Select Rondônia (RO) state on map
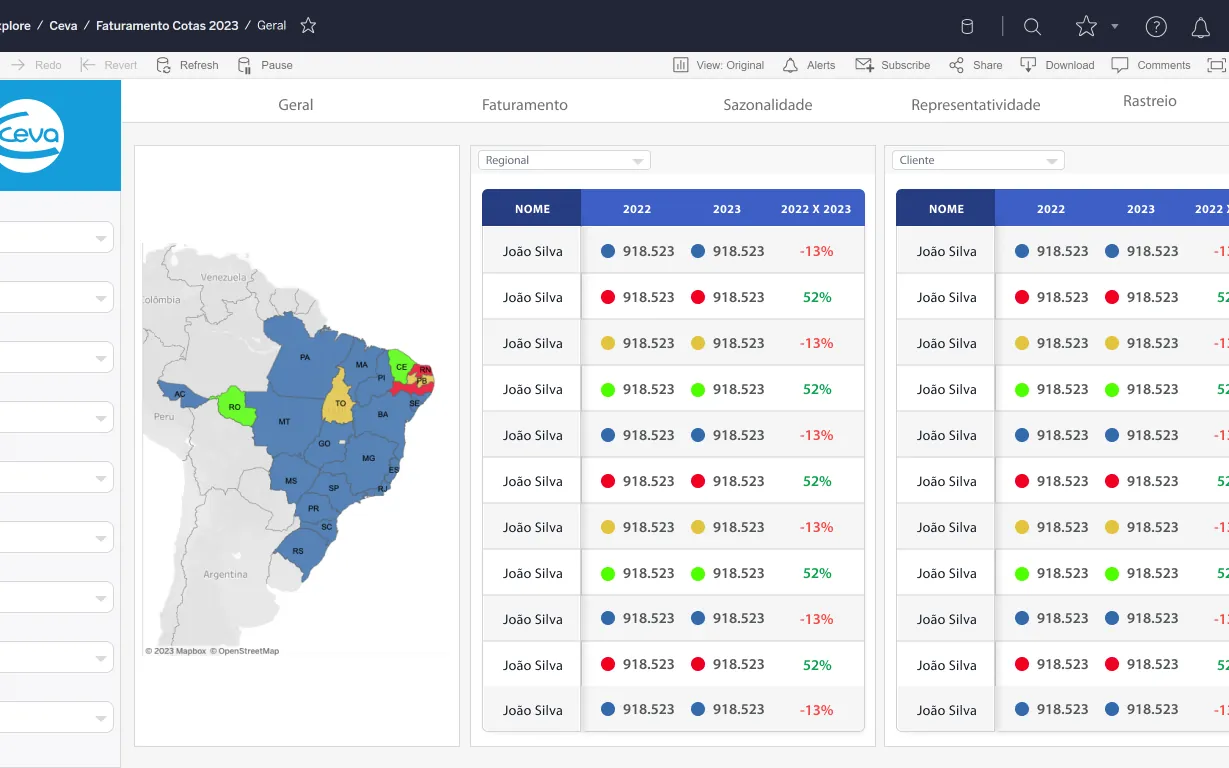The width and height of the screenshot is (1229, 768). point(234,406)
